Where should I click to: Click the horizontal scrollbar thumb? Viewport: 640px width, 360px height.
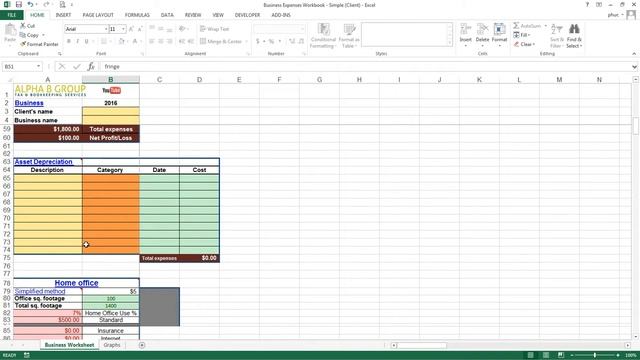pyautogui.click(x=422, y=345)
